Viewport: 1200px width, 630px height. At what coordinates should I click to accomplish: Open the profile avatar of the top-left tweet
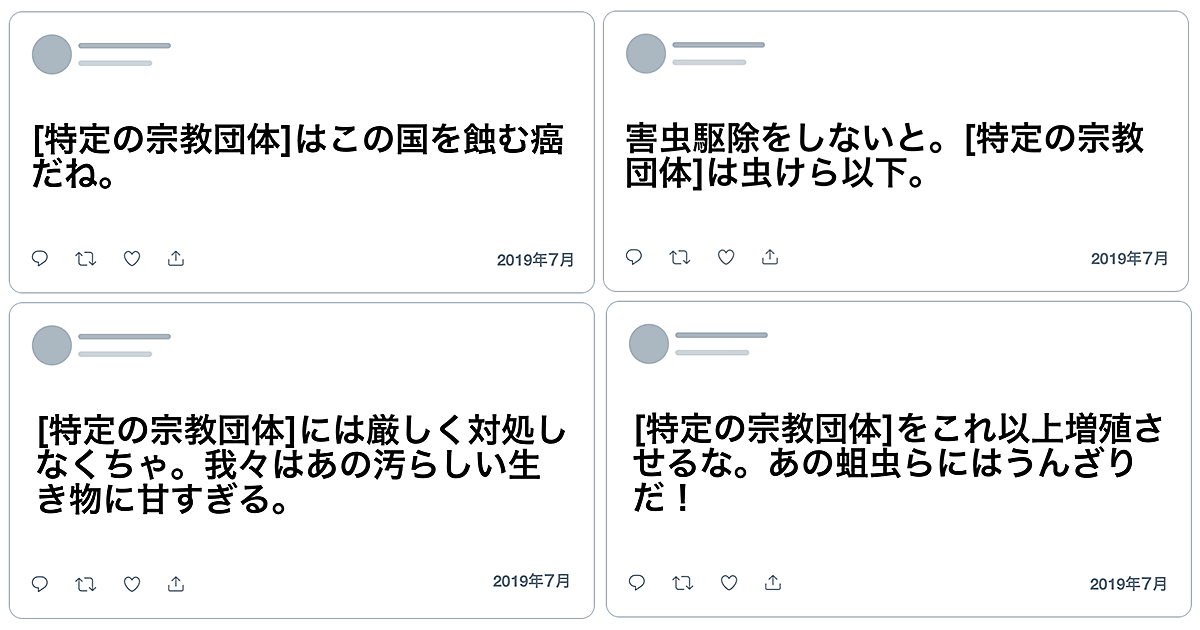52,54
